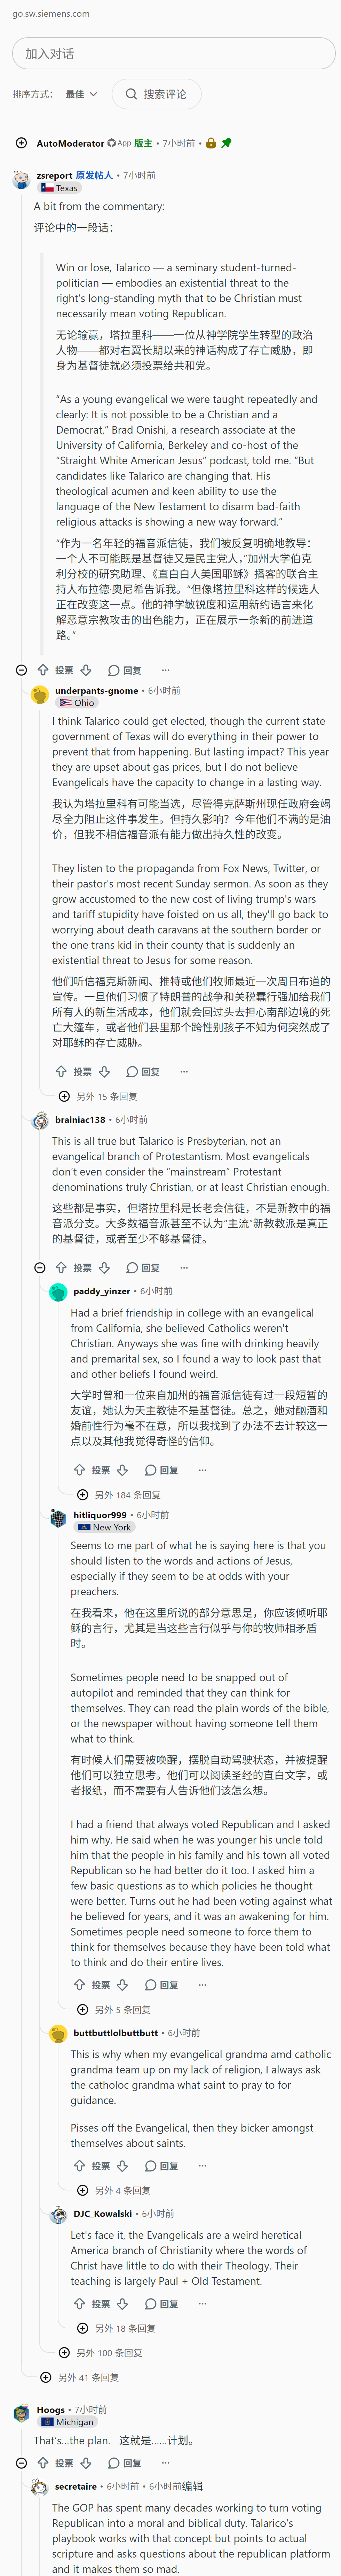Downvote the brainiac138 comment
Image resolution: width=341 pixels, height=2576 pixels.
point(104,1267)
